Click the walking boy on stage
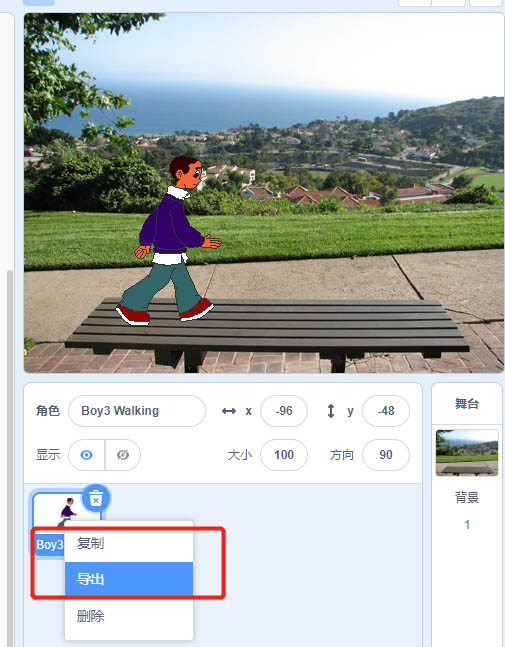The image size is (505, 647). [x=172, y=240]
